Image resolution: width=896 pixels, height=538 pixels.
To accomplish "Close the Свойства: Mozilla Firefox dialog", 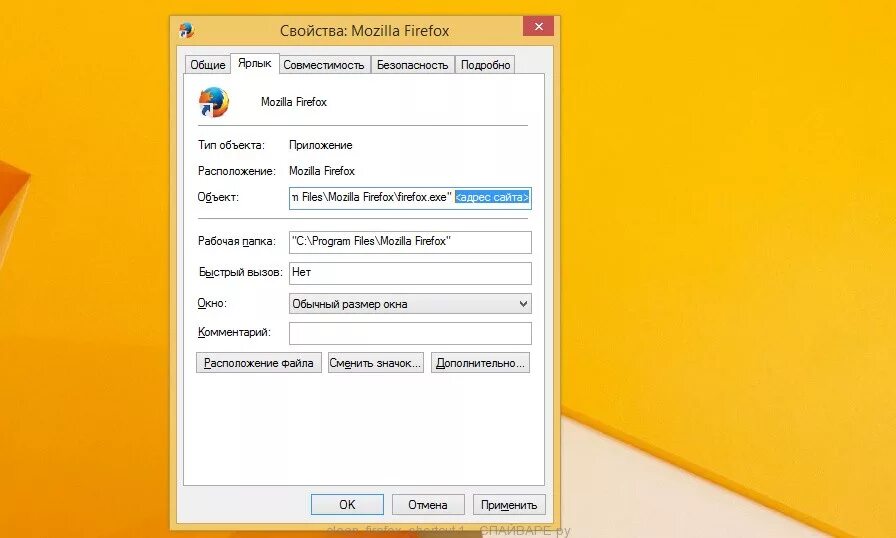I will click(538, 26).
